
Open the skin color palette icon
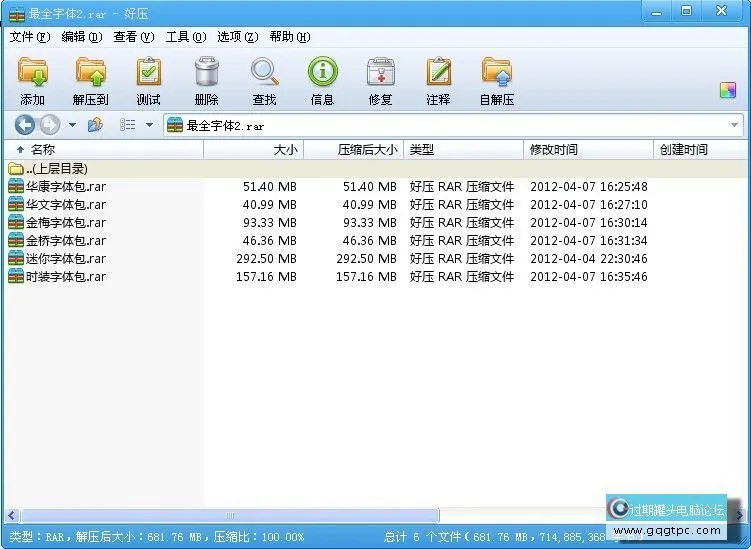coord(728,90)
